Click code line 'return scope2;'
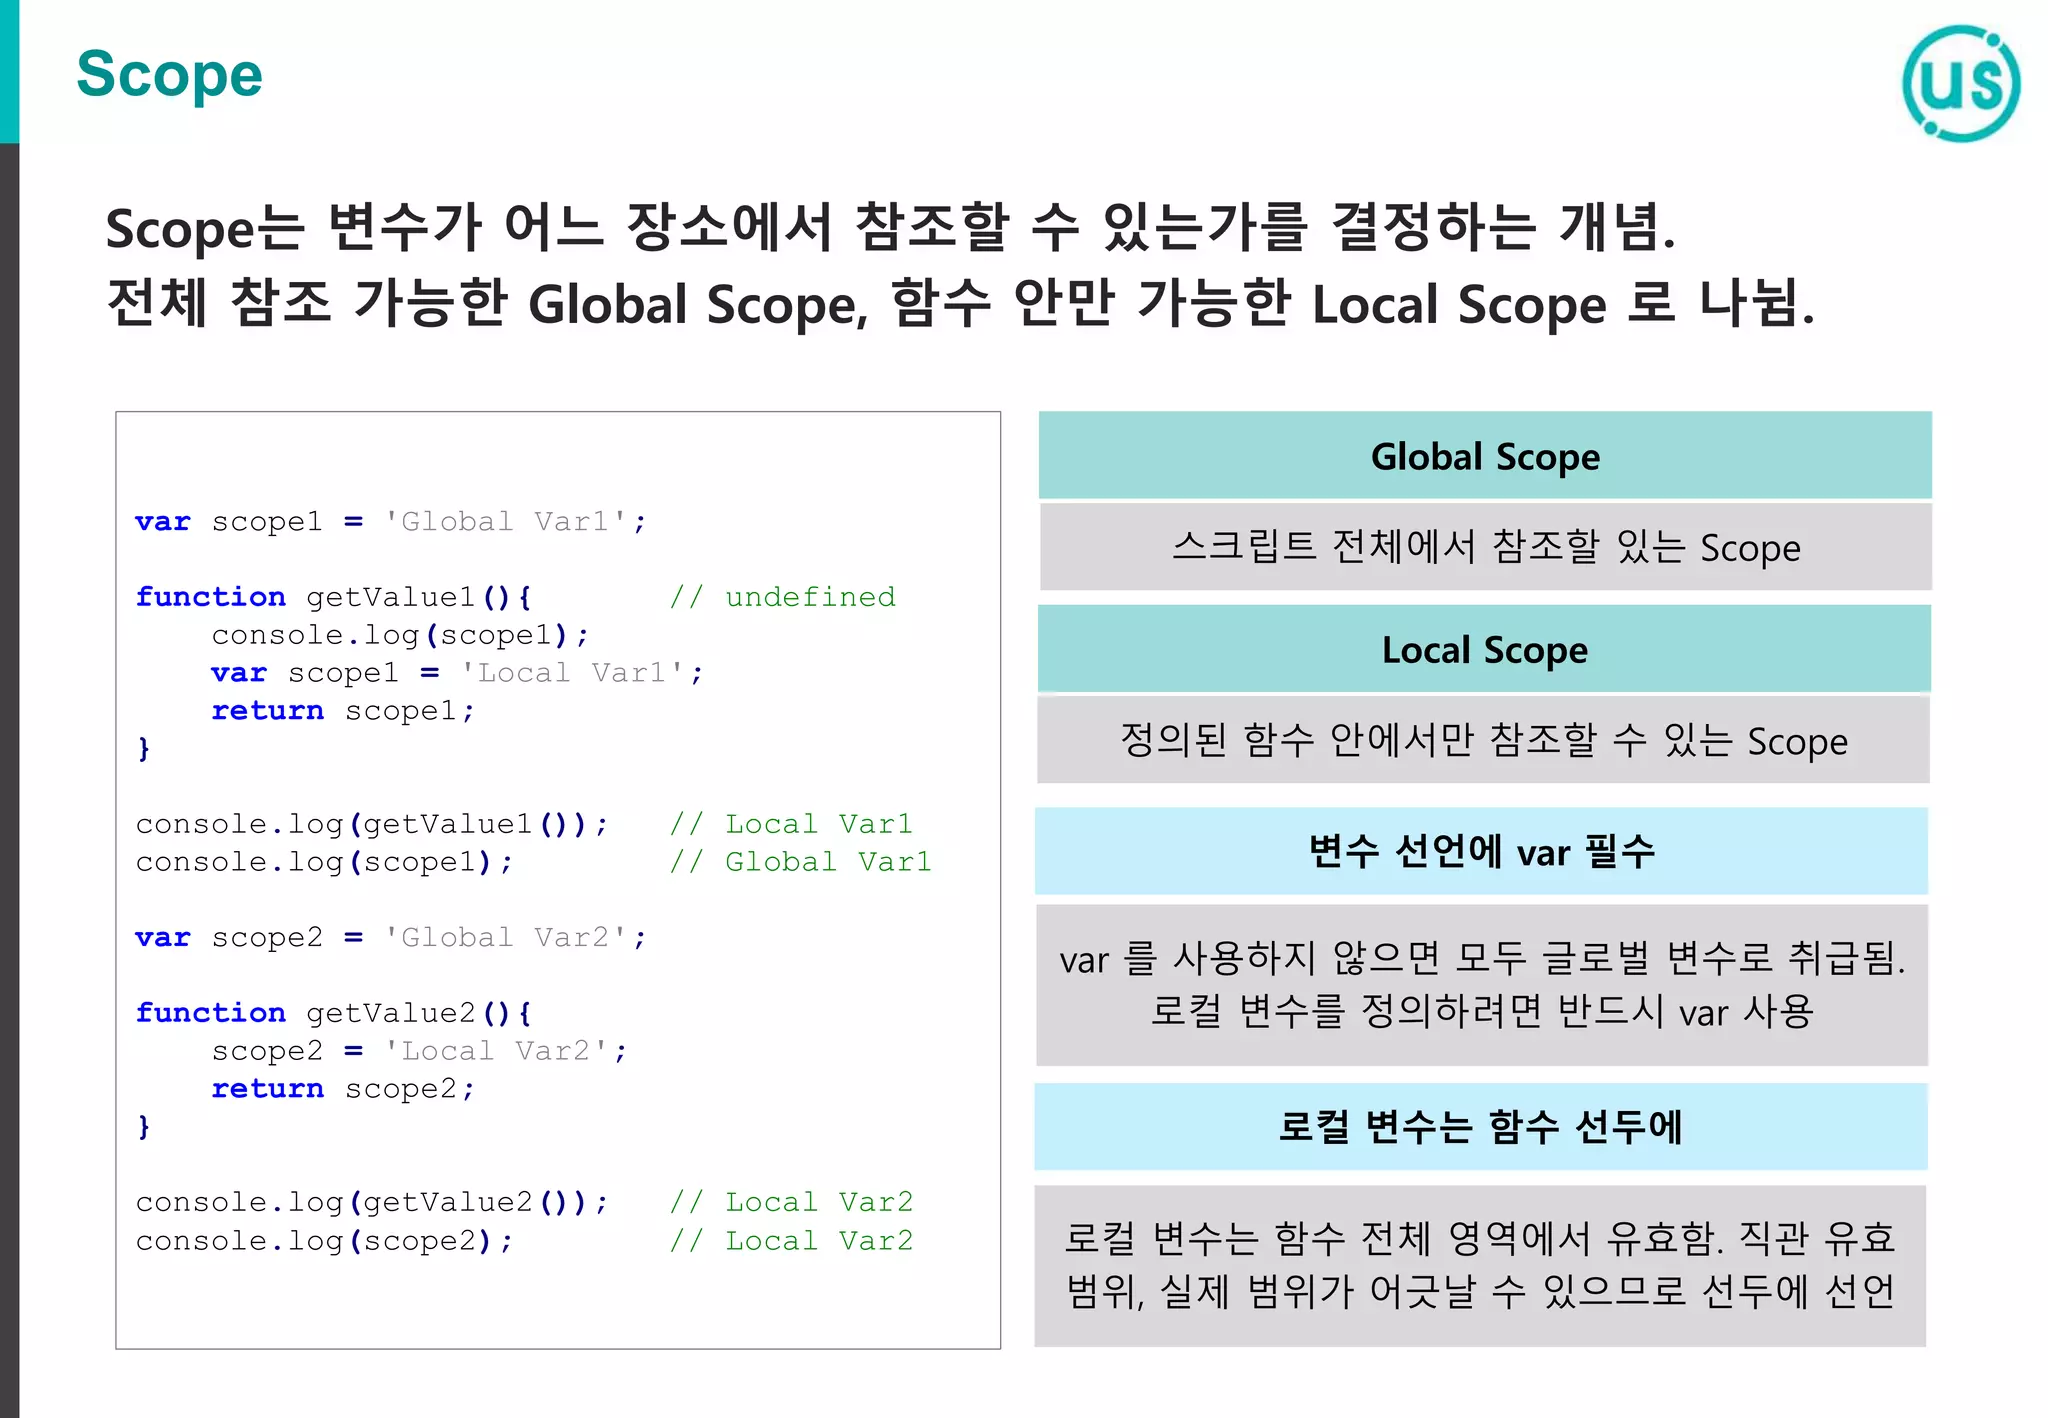Viewport: 2048px width, 1418px height. coord(343,1089)
